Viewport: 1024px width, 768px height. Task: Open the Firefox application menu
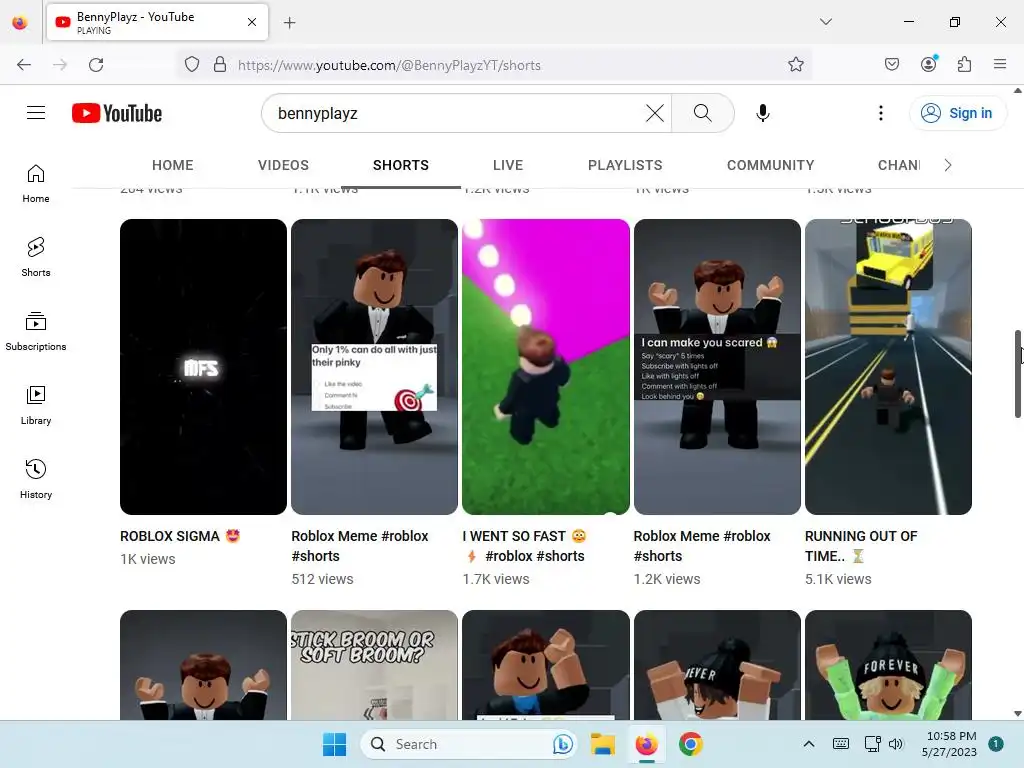point(1000,65)
